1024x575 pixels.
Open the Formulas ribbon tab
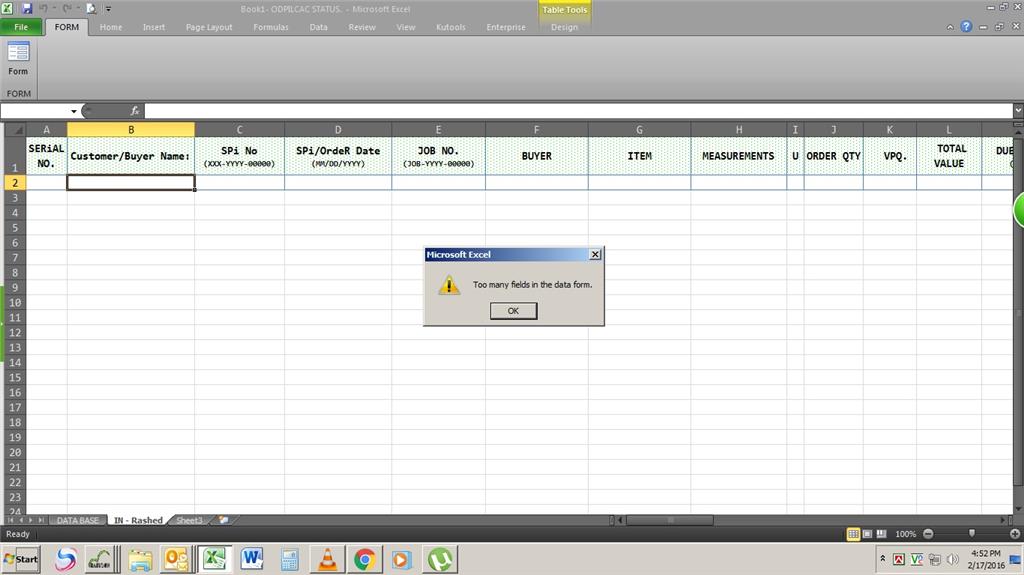271,27
